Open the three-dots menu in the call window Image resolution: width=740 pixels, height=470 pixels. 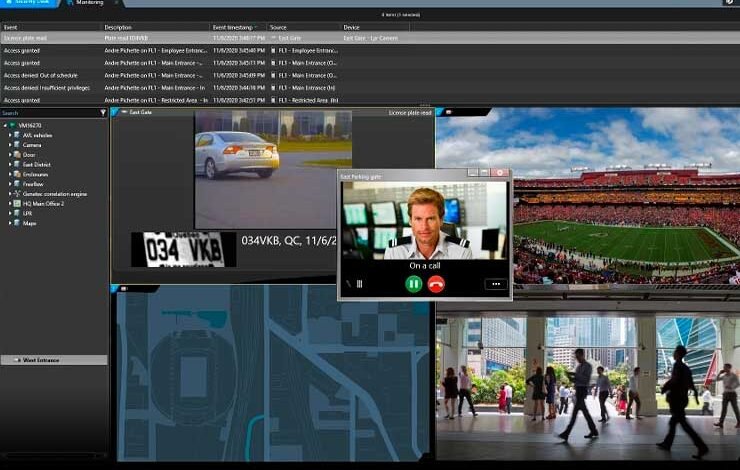tap(493, 284)
